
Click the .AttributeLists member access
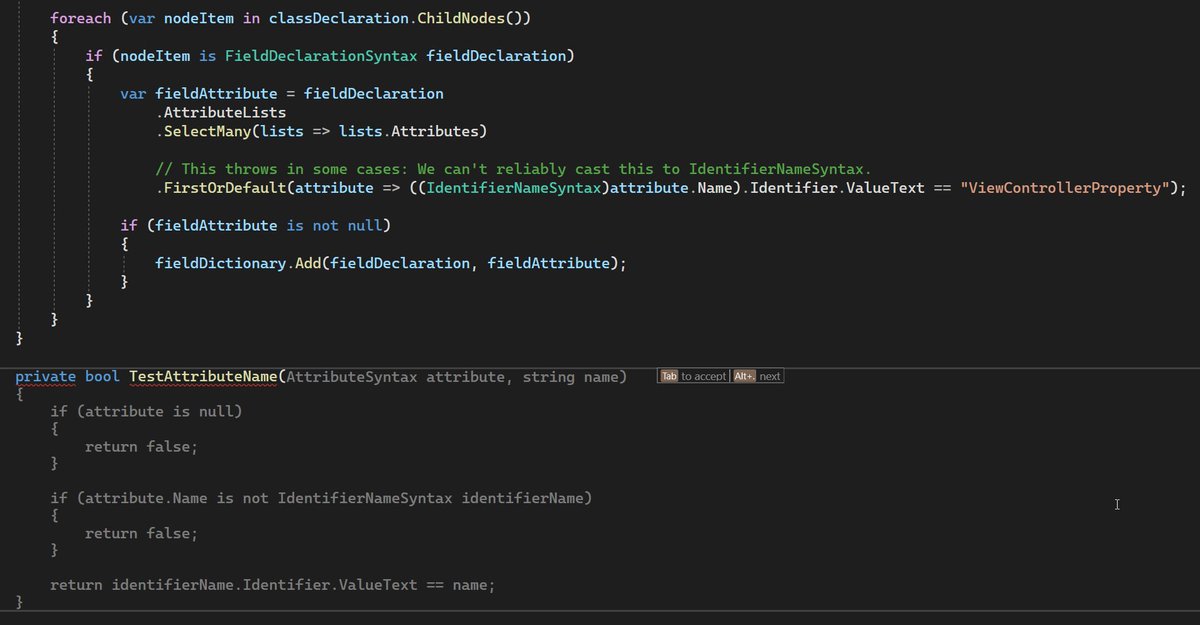tap(221, 113)
